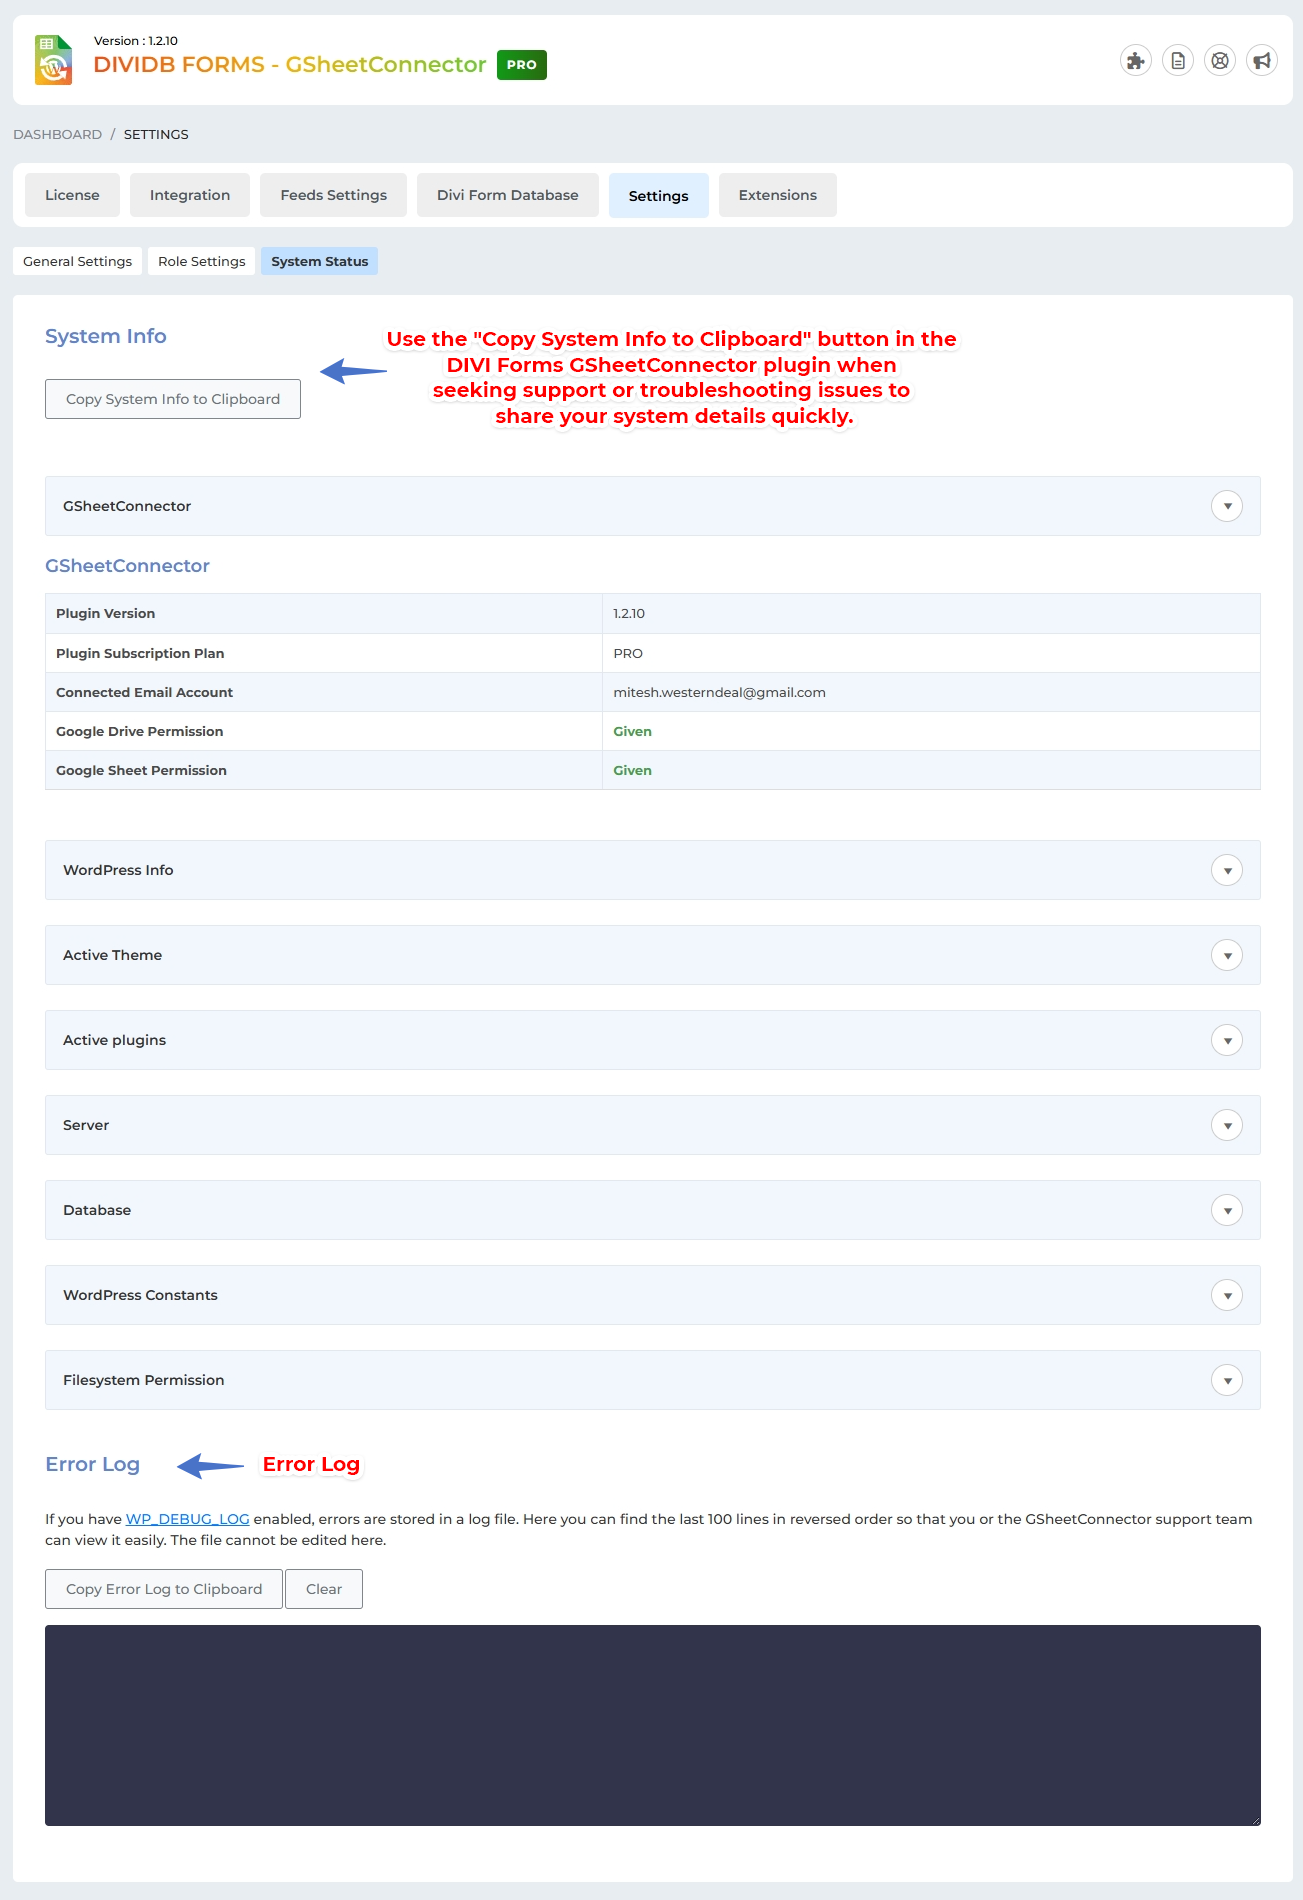
Task: Open the Divi Form Database tab
Action: pyautogui.click(x=507, y=195)
